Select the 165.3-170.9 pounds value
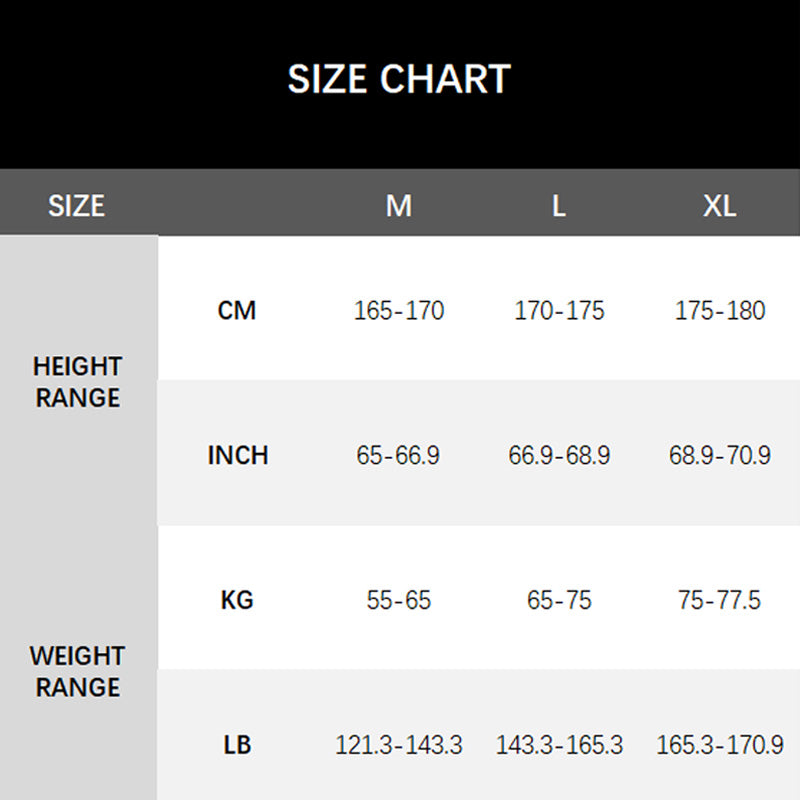Image resolution: width=800 pixels, height=800 pixels. click(x=719, y=745)
